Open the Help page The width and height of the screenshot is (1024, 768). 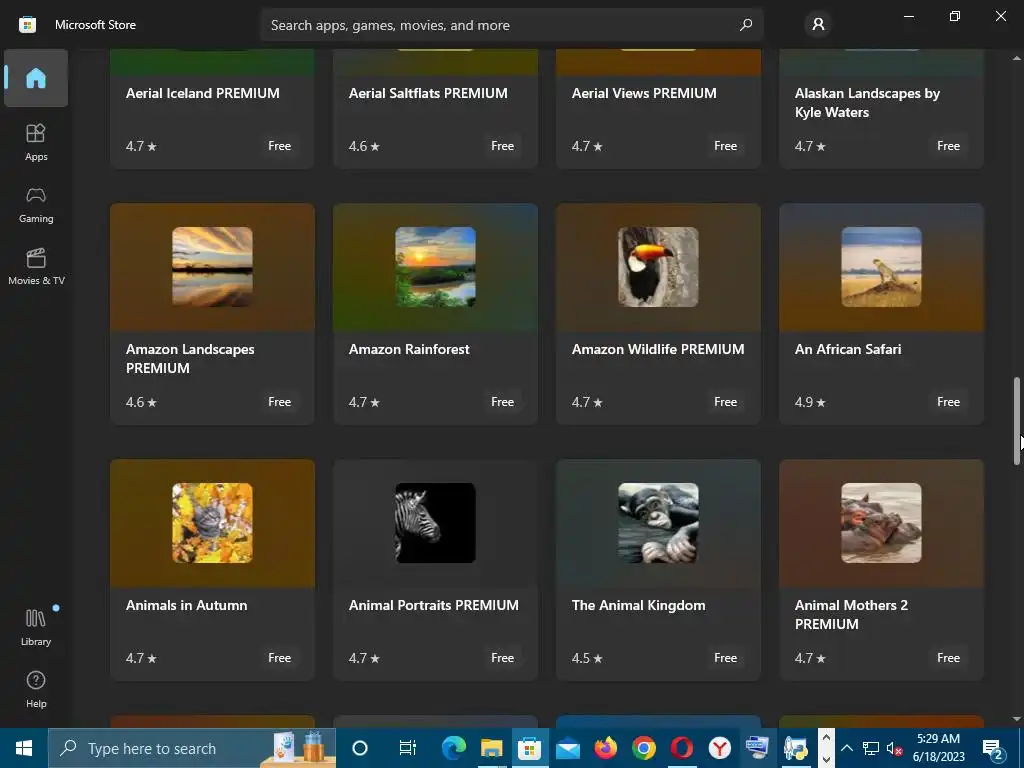coord(36,690)
